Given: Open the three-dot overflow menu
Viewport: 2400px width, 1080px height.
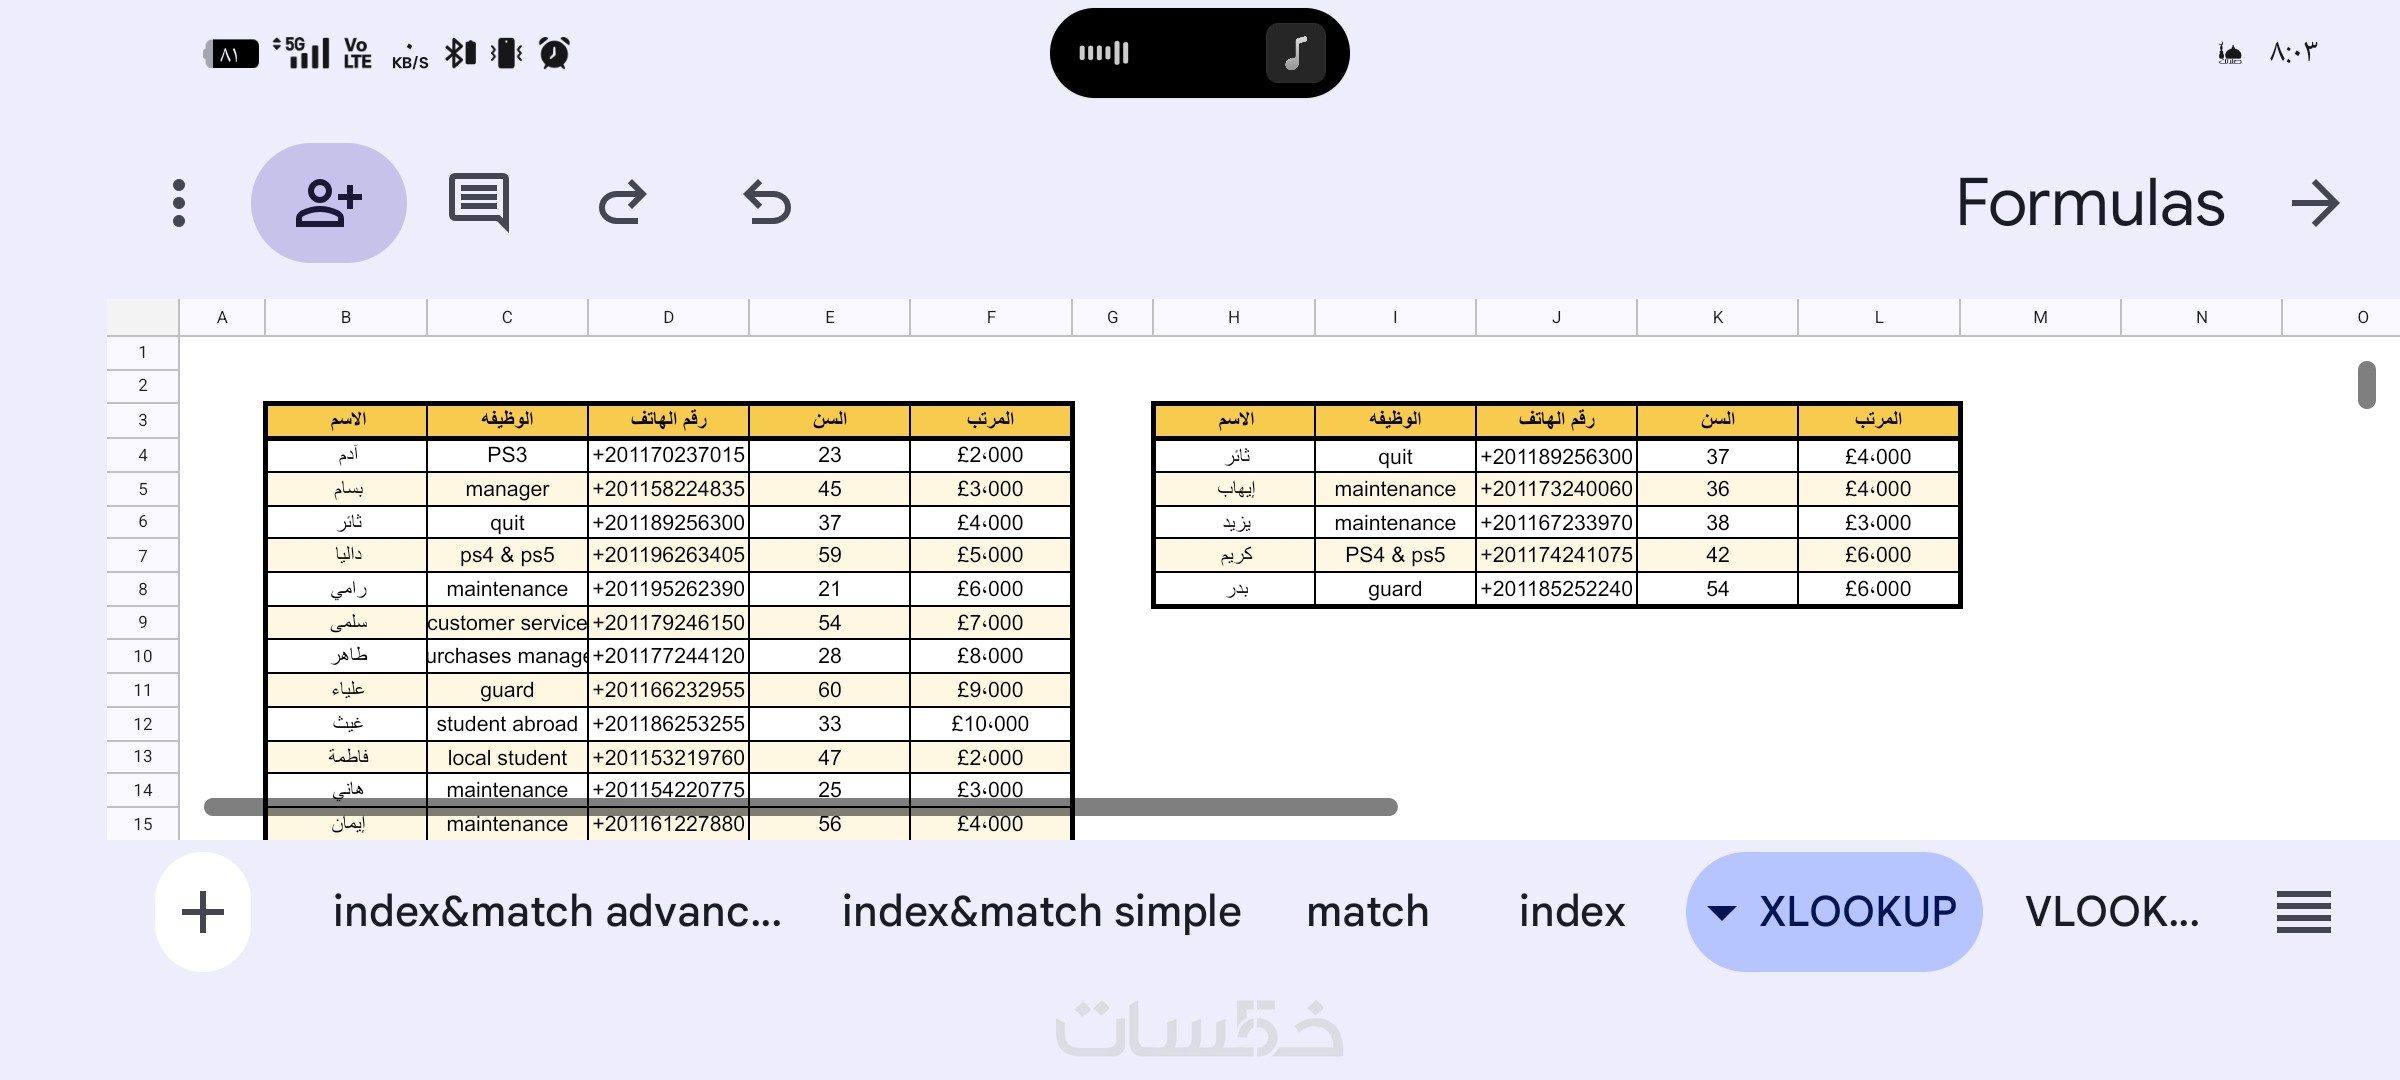Looking at the screenshot, I should pos(179,203).
